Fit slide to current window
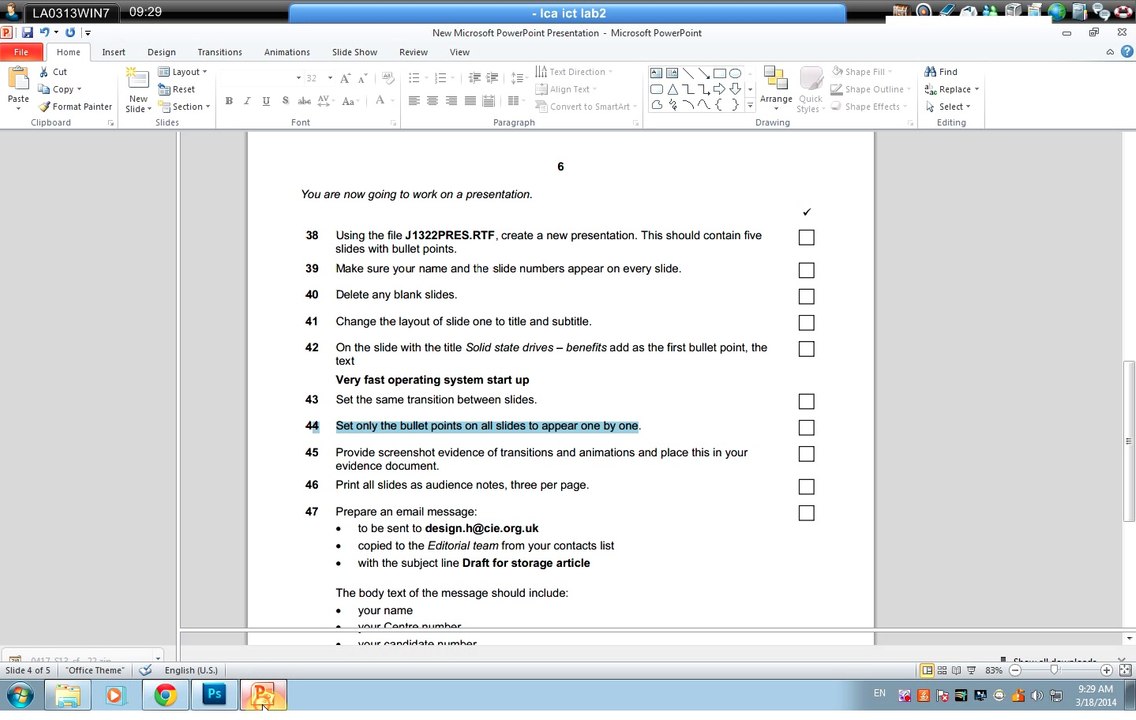The image size is (1136, 720). [x=1125, y=671]
